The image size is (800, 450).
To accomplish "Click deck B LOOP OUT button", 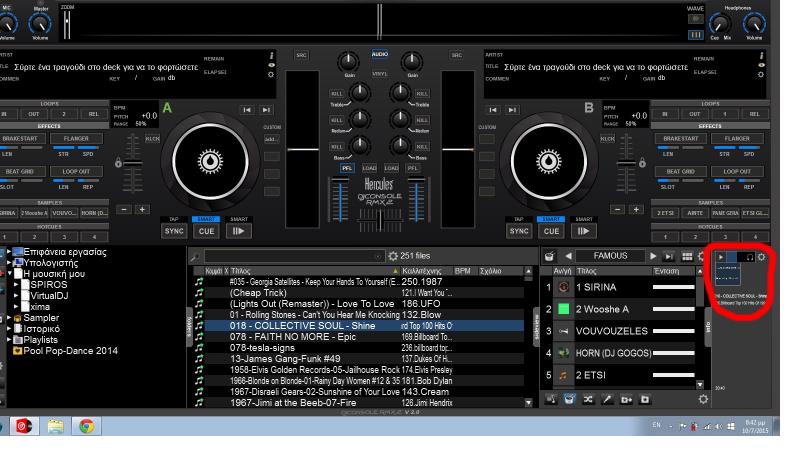I will [x=737, y=171].
